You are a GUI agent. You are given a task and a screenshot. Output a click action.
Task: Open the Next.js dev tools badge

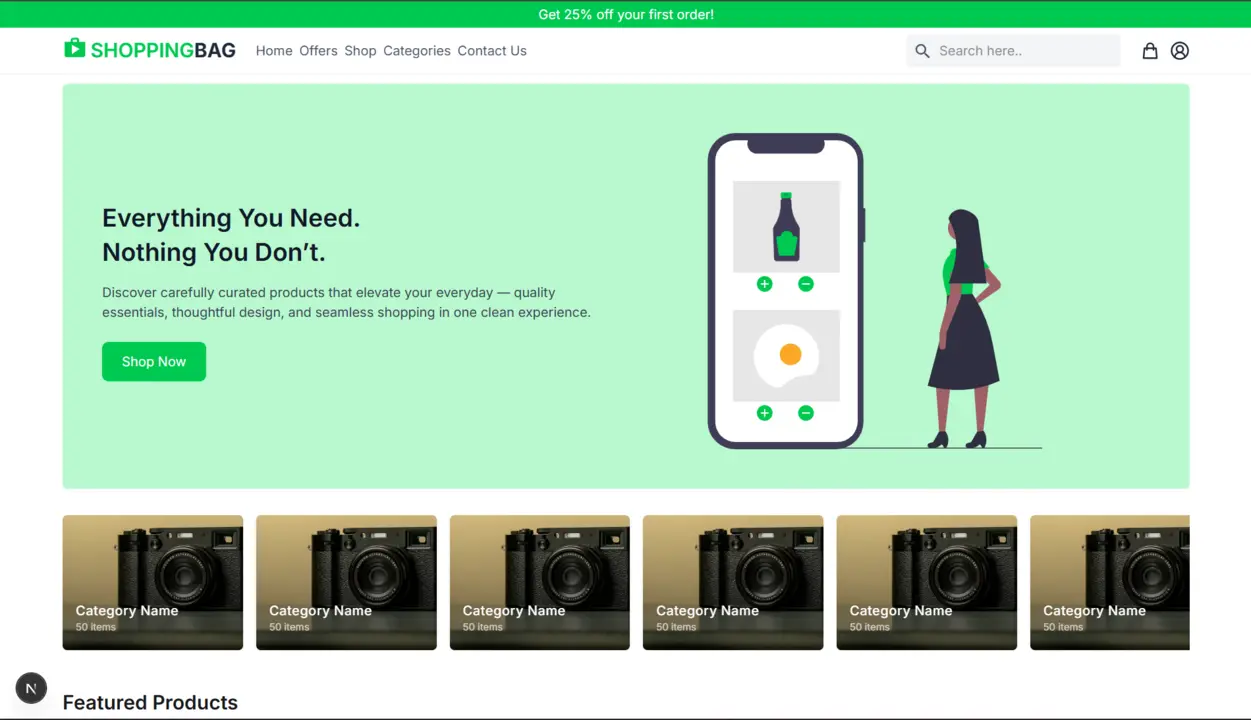pyautogui.click(x=31, y=688)
